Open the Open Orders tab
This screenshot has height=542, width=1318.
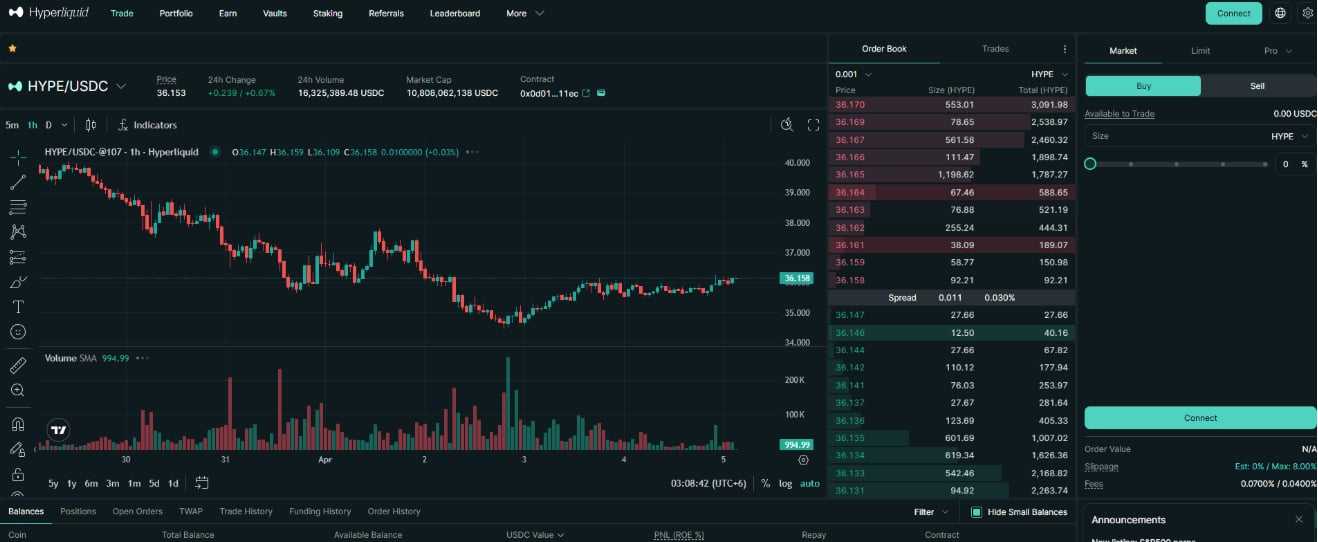point(137,511)
